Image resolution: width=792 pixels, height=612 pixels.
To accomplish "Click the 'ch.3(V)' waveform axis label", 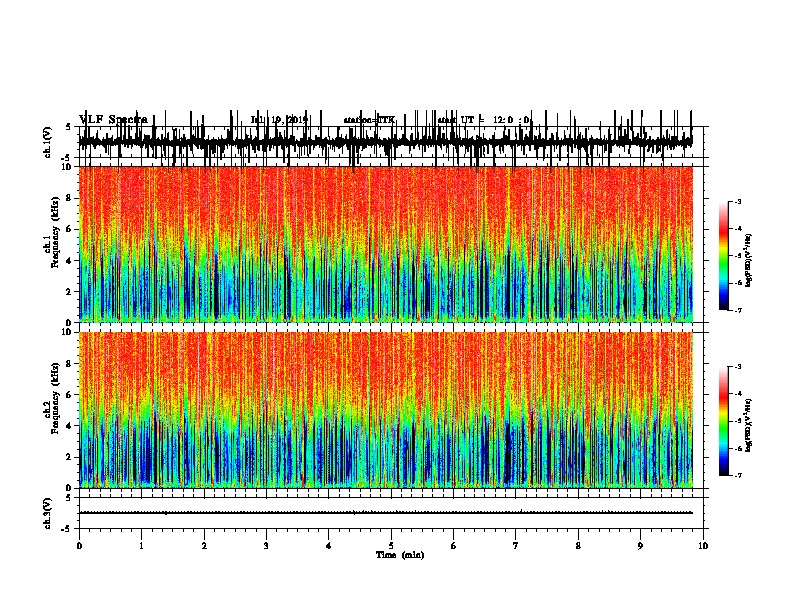I will pos(48,513).
